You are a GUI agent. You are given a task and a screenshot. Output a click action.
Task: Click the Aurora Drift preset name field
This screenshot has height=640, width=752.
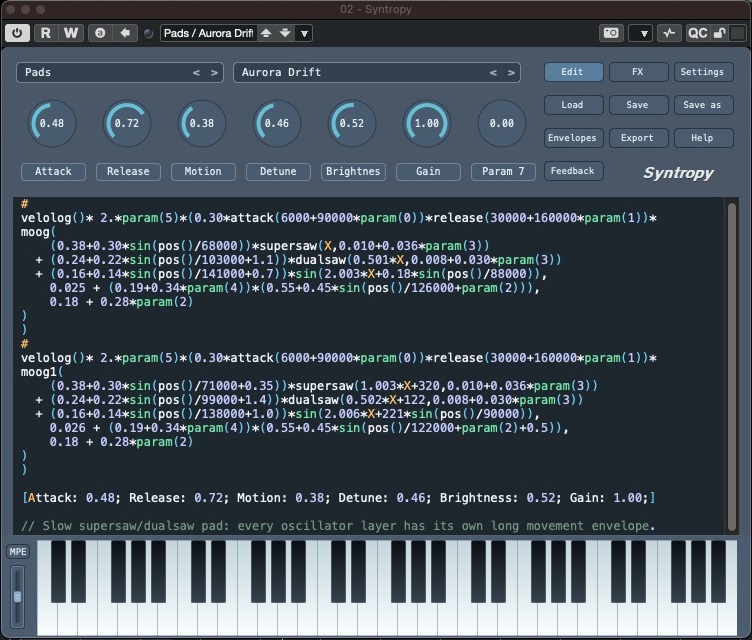[x=376, y=72]
